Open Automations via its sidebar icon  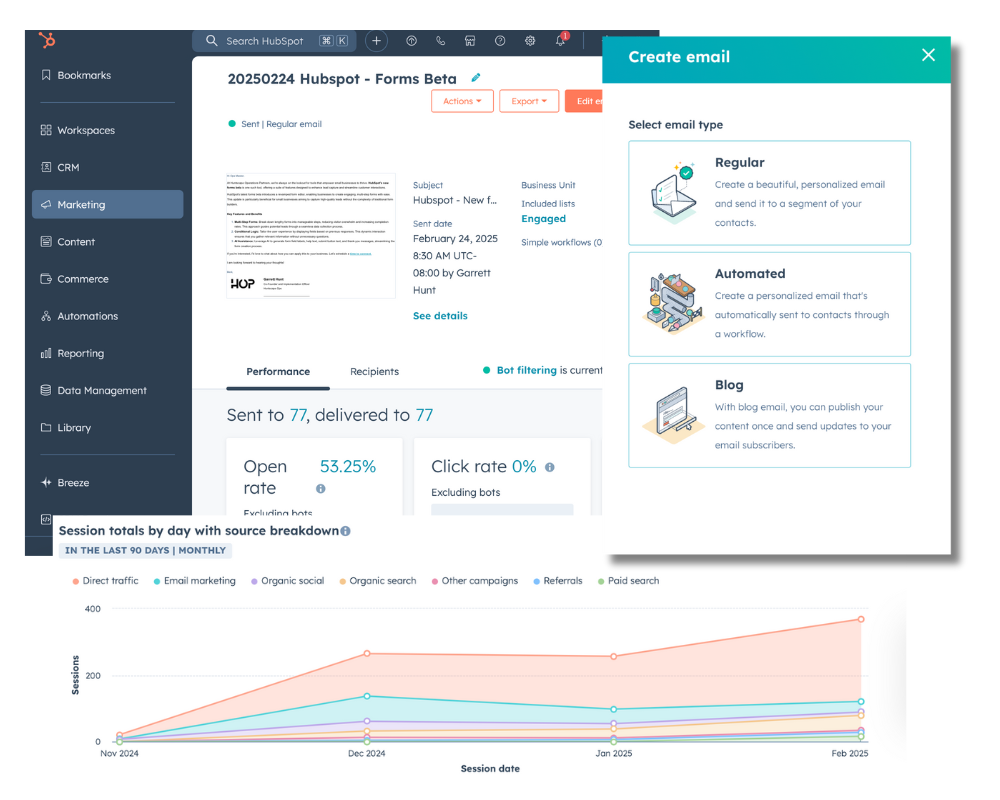click(46, 316)
